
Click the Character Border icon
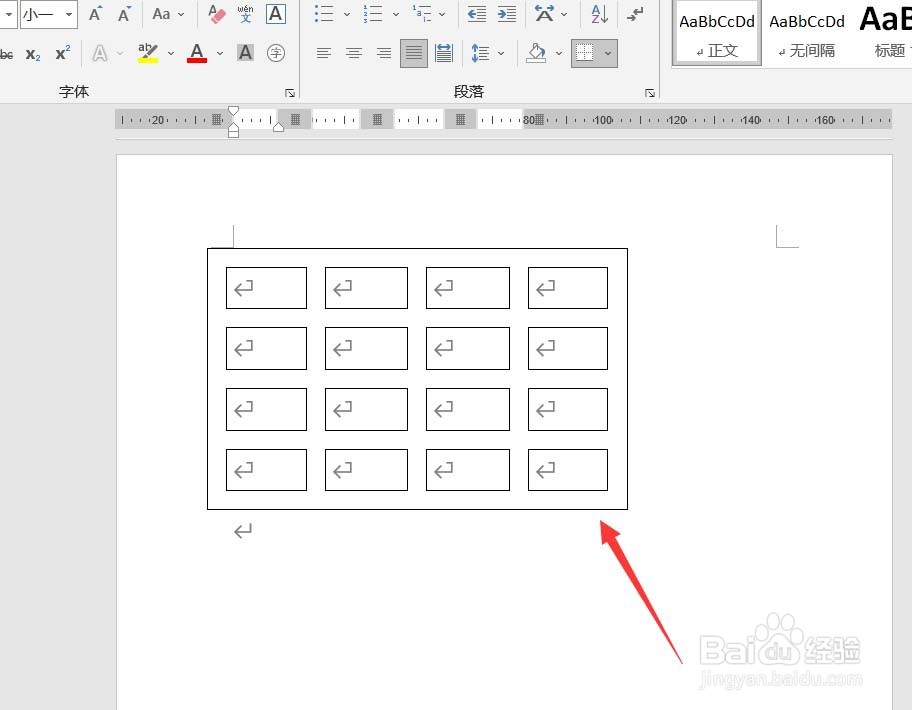[x=276, y=14]
